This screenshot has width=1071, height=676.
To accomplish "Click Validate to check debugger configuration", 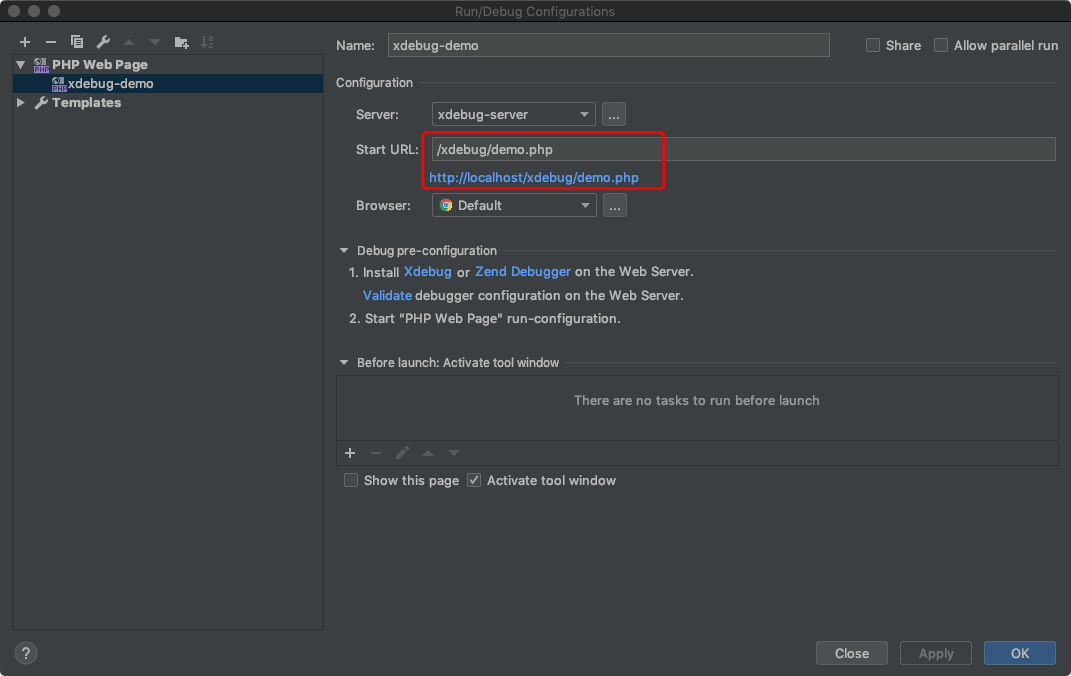I will pos(387,295).
